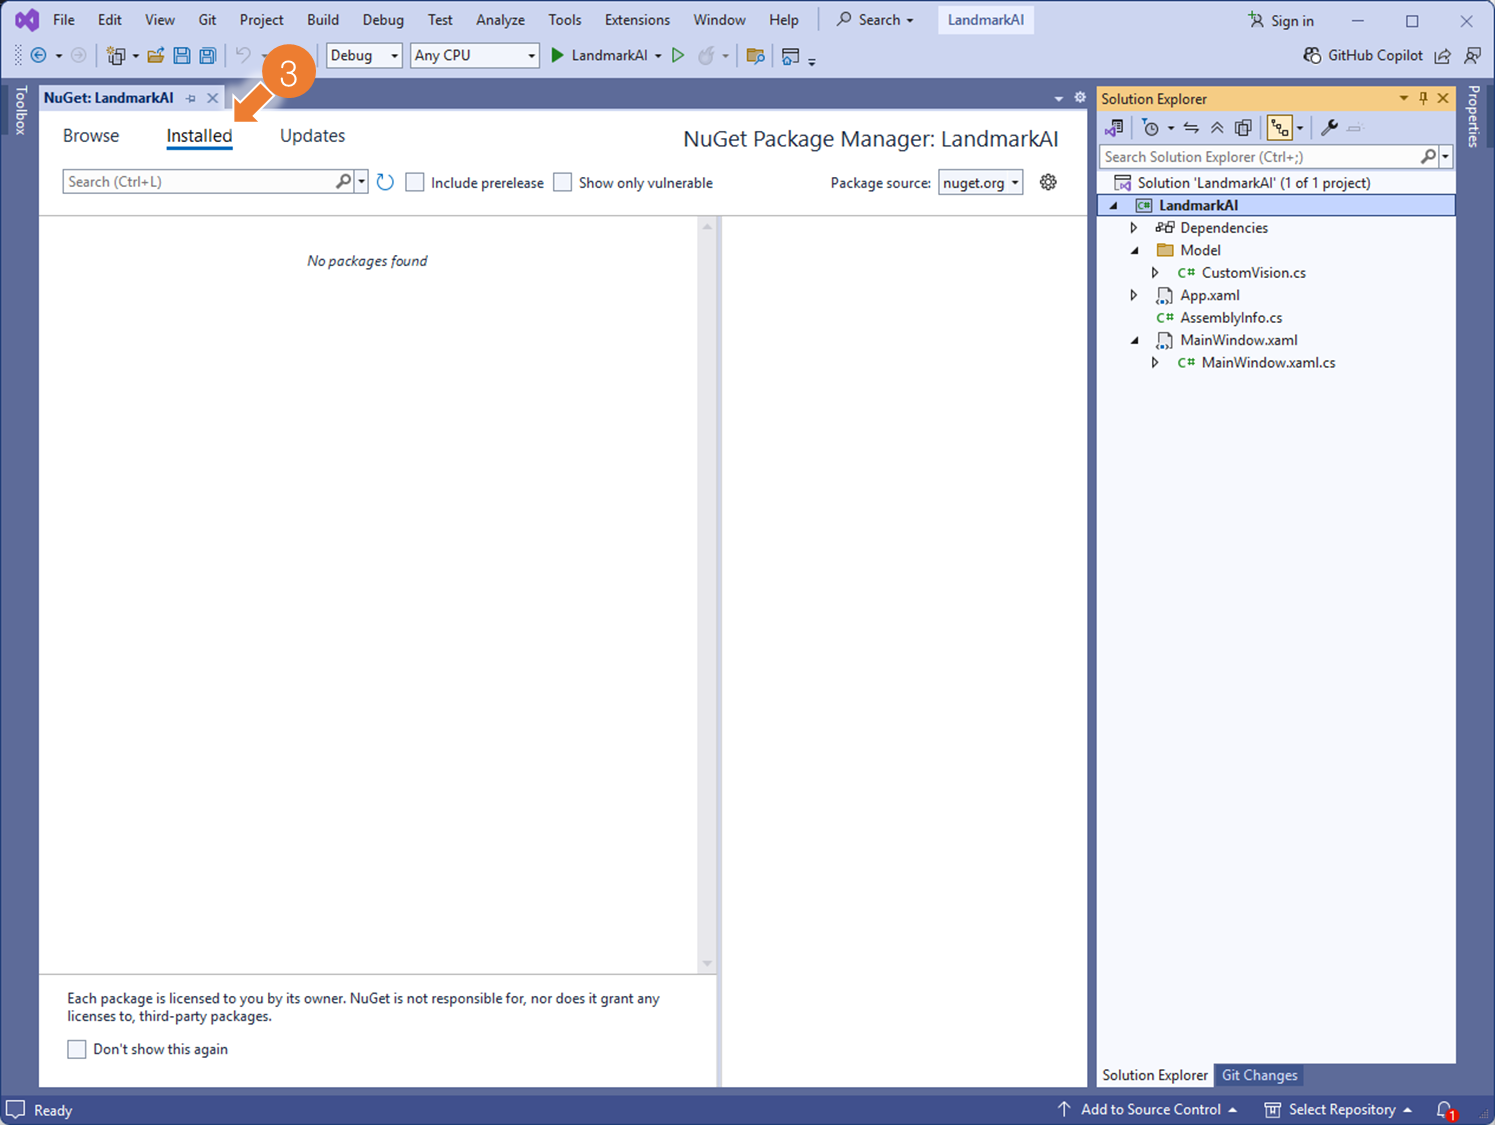
Task: Expand the CustomVision.cs node
Action: click(x=1155, y=273)
